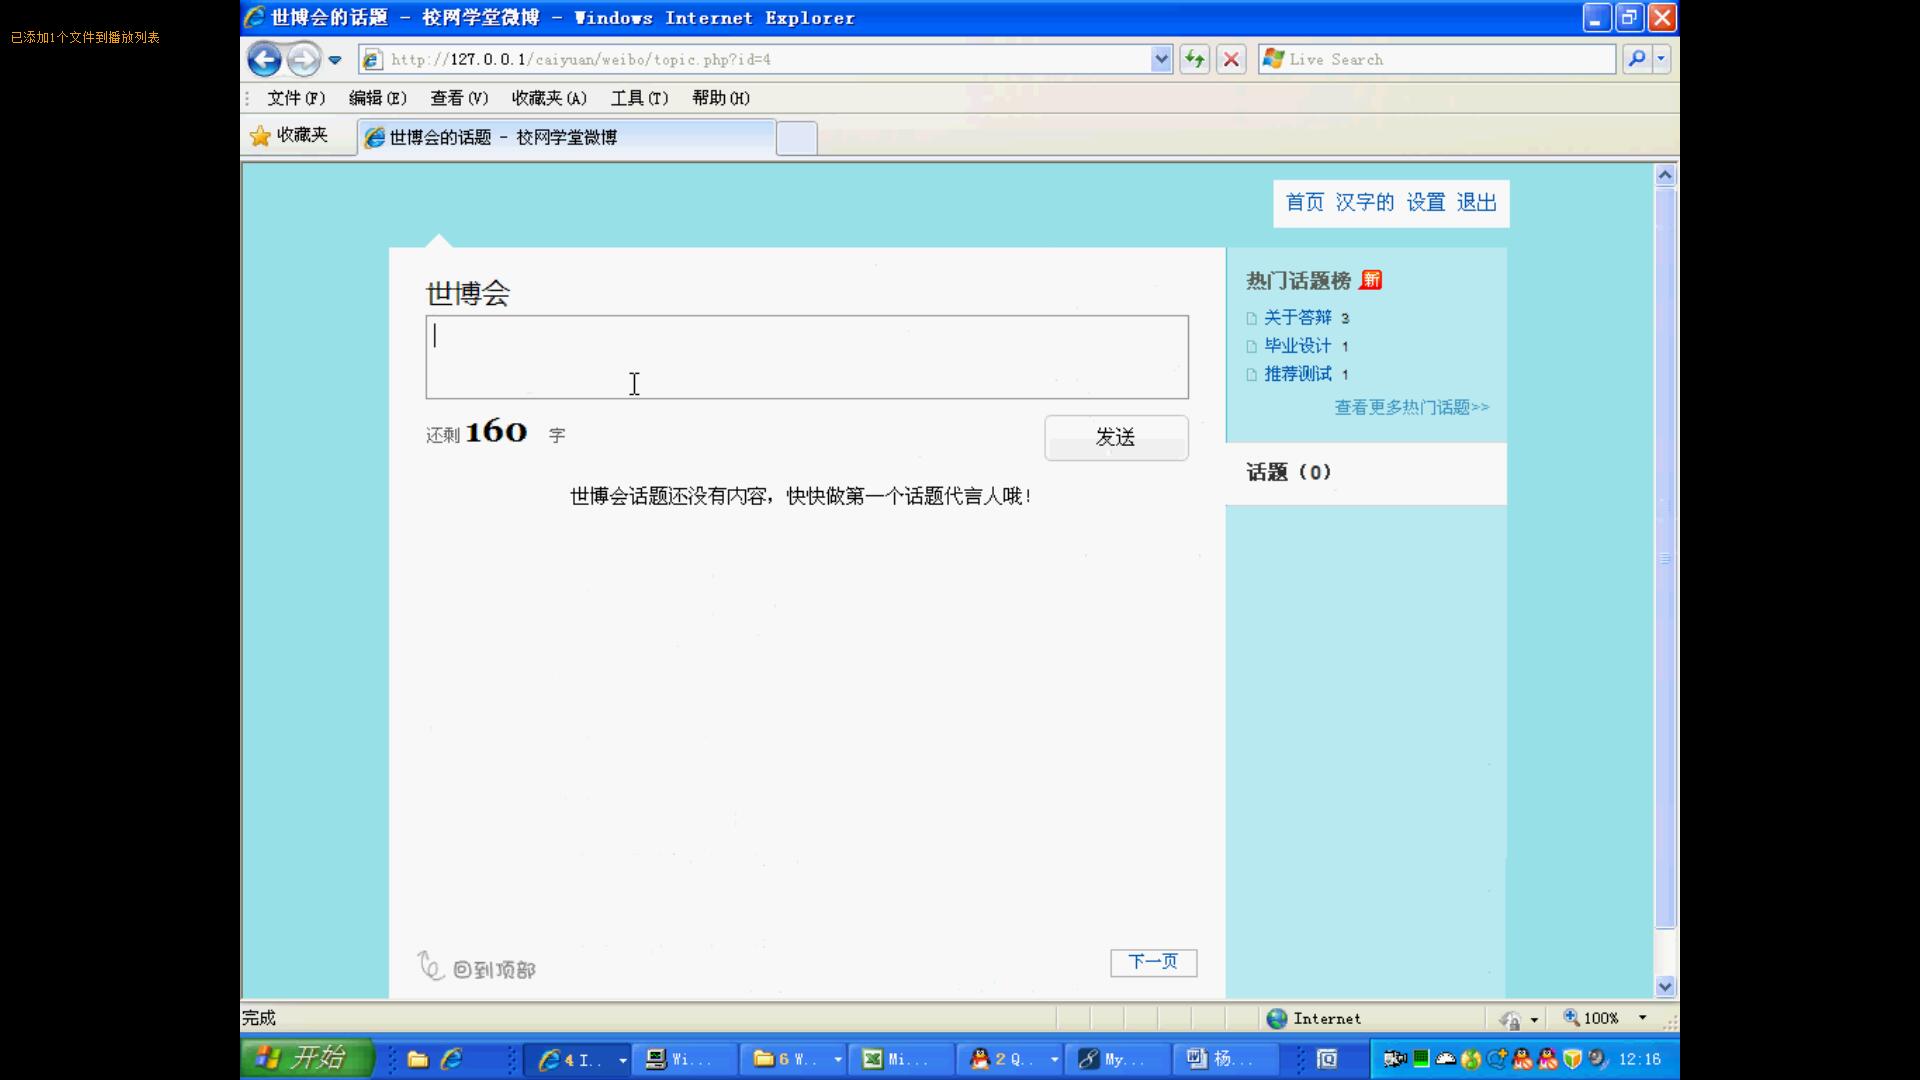This screenshot has width=1920, height=1080.
Task: Click the yellow-green globe tray icon
Action: pos(1471,1059)
